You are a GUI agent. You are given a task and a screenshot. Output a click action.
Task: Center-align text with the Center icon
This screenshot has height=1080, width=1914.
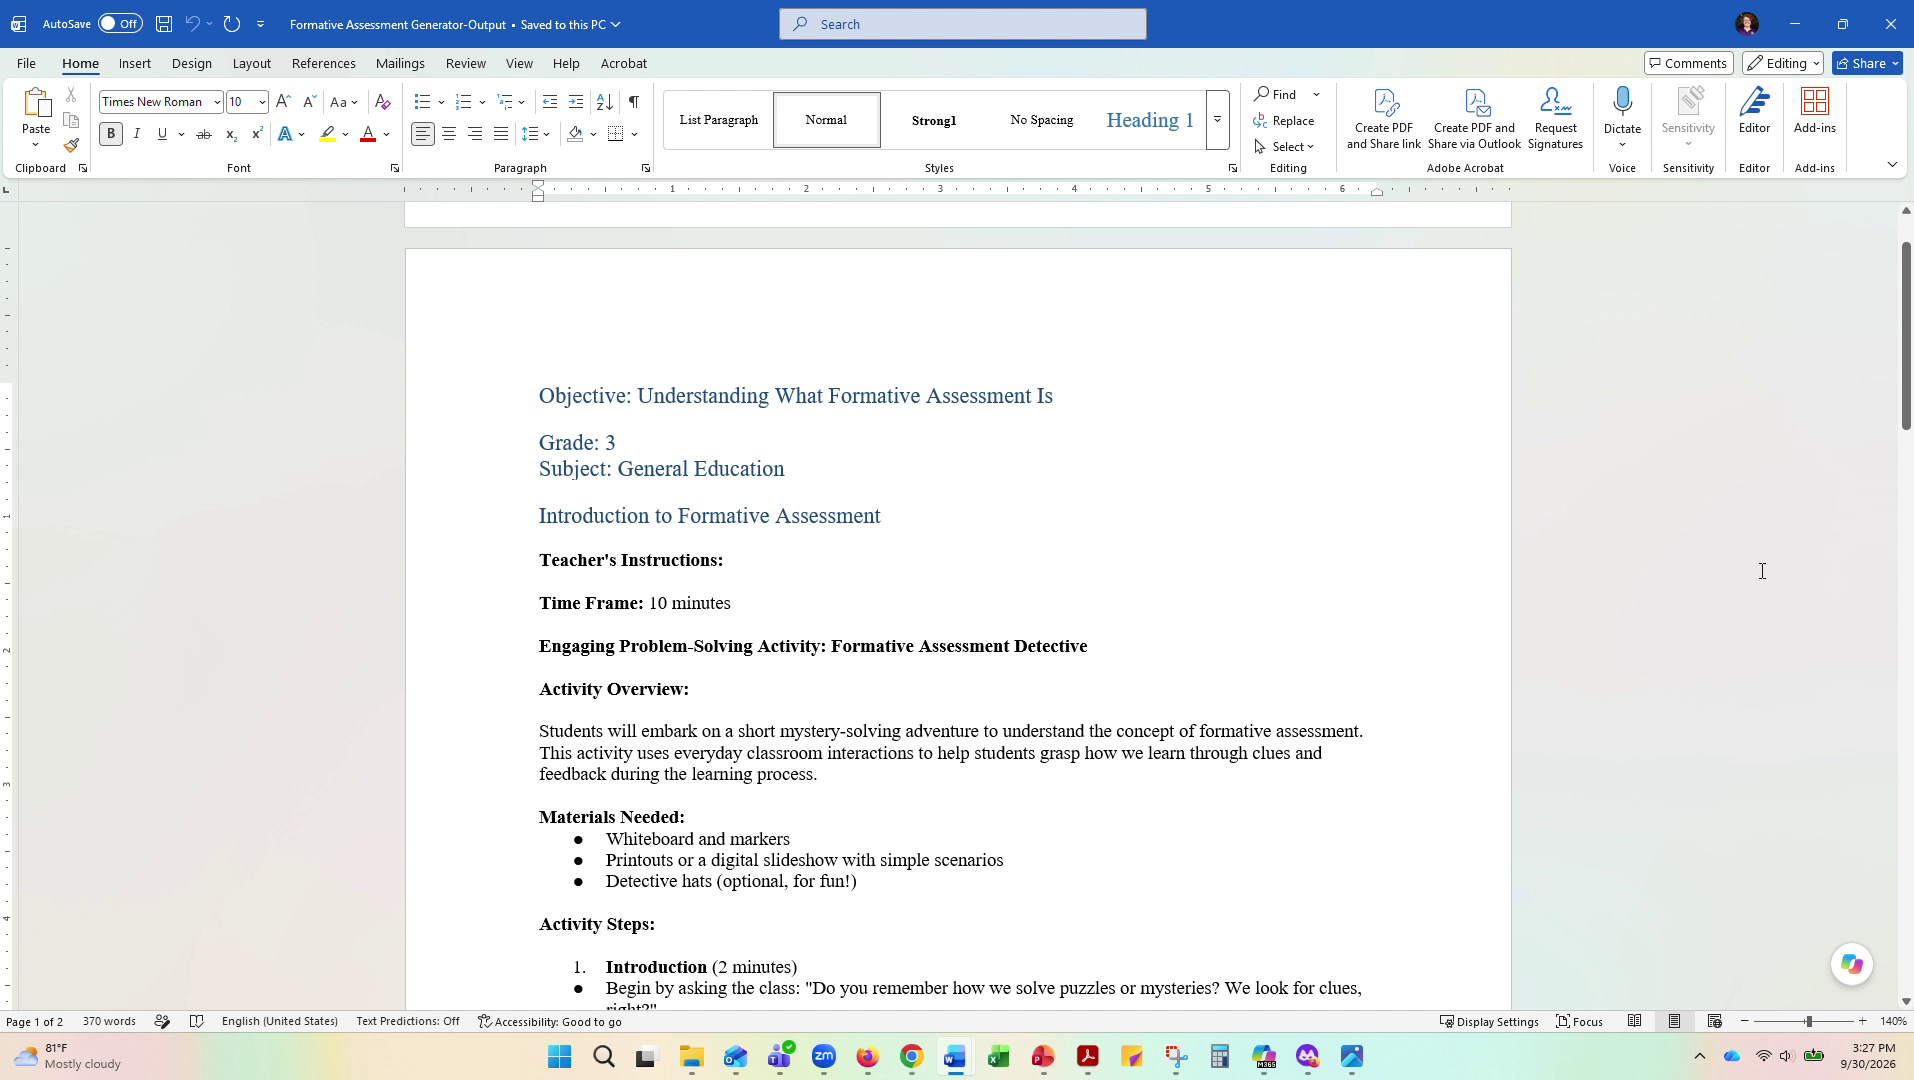pyautogui.click(x=449, y=134)
